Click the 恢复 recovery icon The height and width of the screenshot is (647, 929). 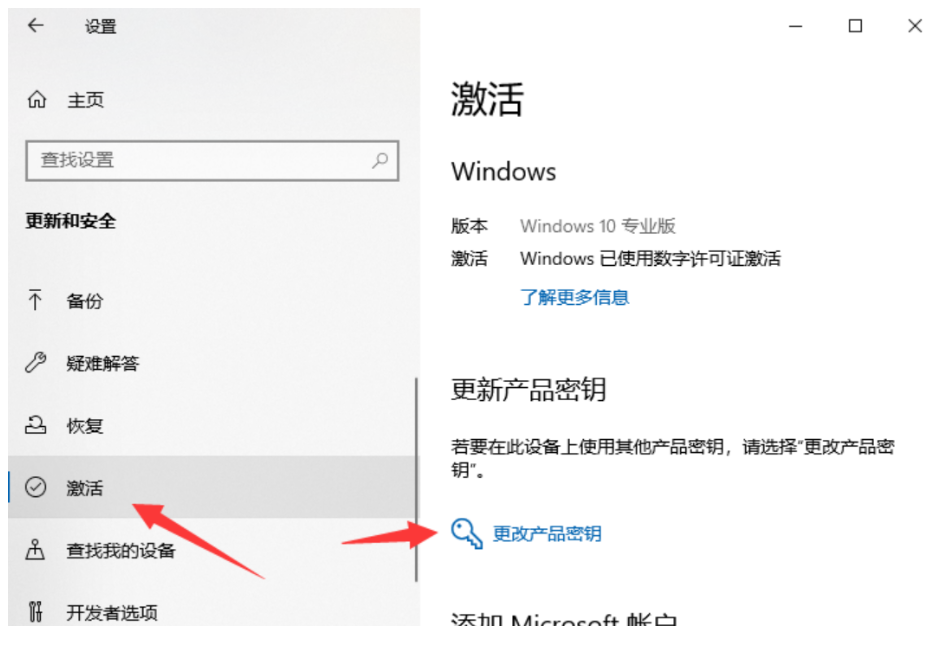pyautogui.click(x=36, y=425)
